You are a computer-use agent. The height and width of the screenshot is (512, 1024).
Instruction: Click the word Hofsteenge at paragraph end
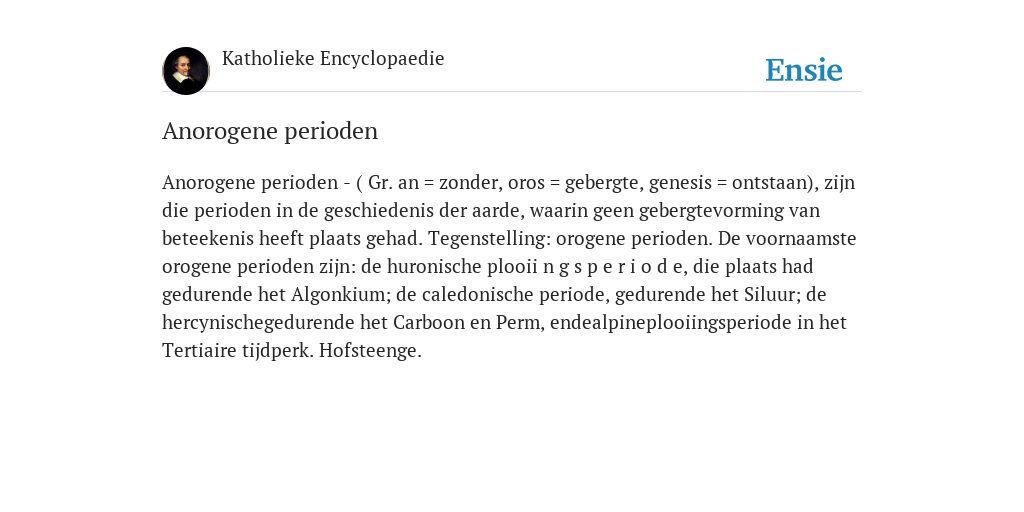370,351
